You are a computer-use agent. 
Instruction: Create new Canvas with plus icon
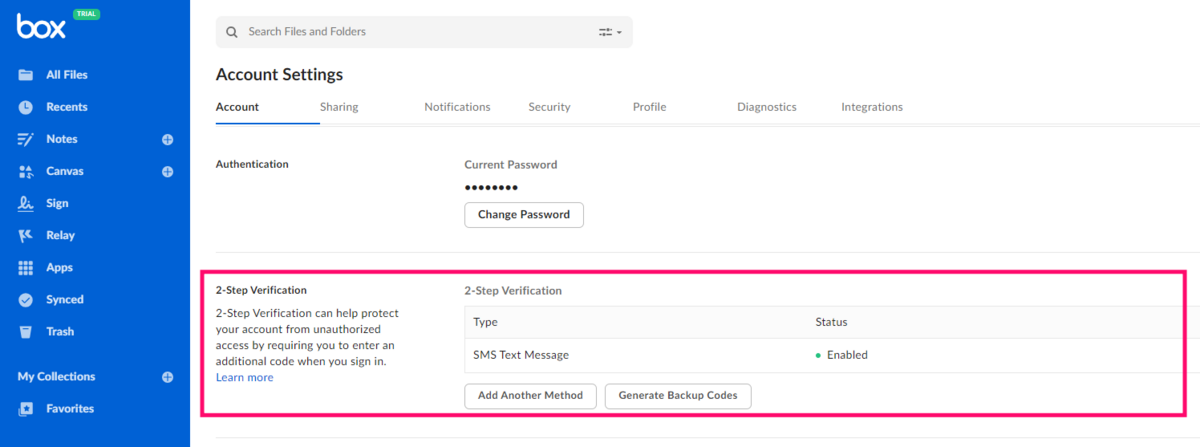[168, 171]
